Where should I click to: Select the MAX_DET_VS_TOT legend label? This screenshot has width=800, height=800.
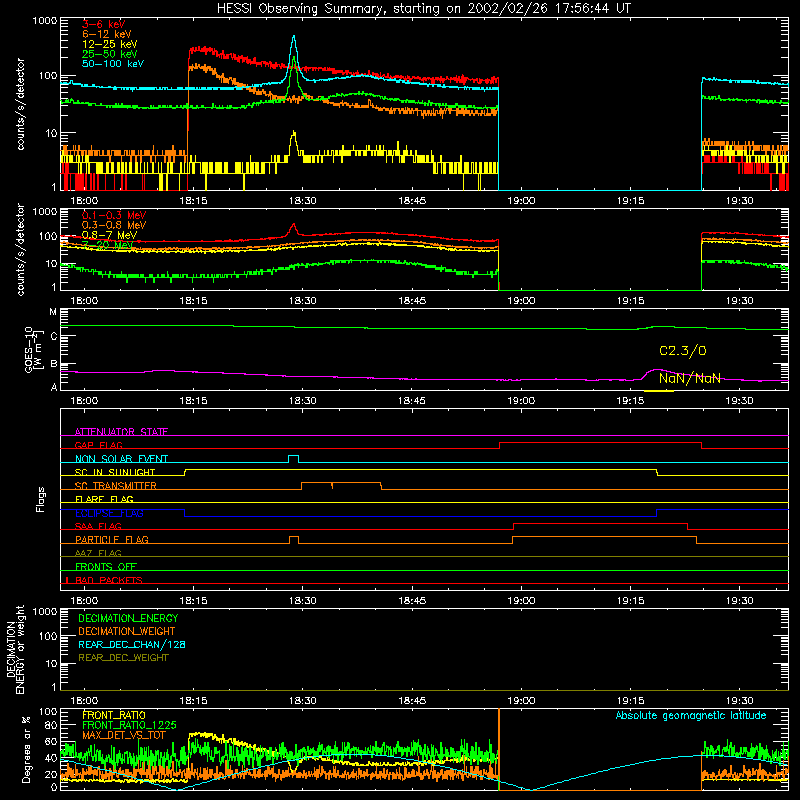123,735
